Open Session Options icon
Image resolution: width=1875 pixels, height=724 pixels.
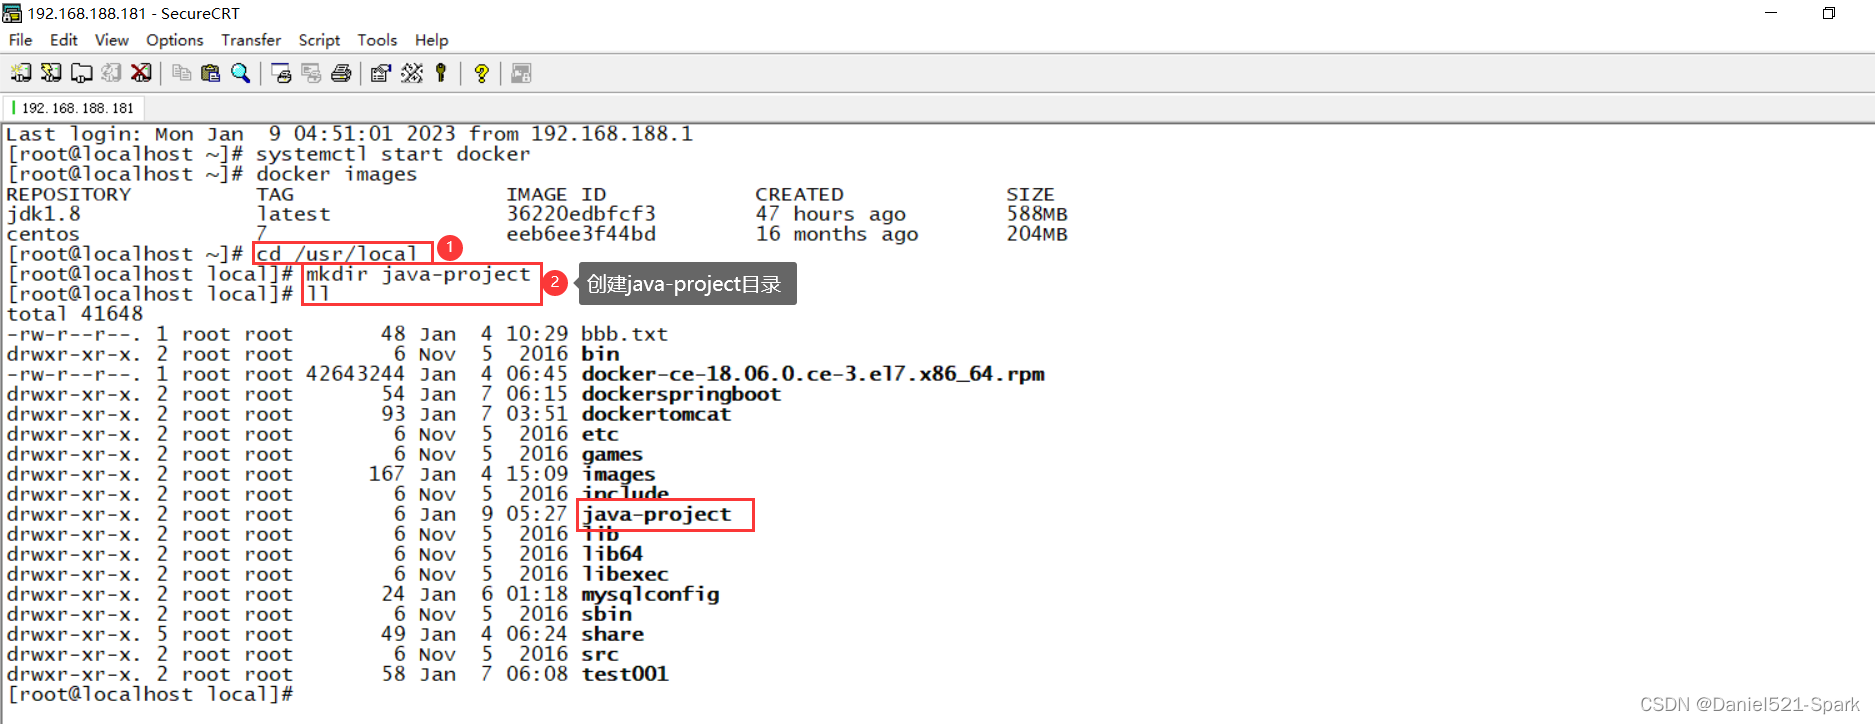tap(380, 73)
